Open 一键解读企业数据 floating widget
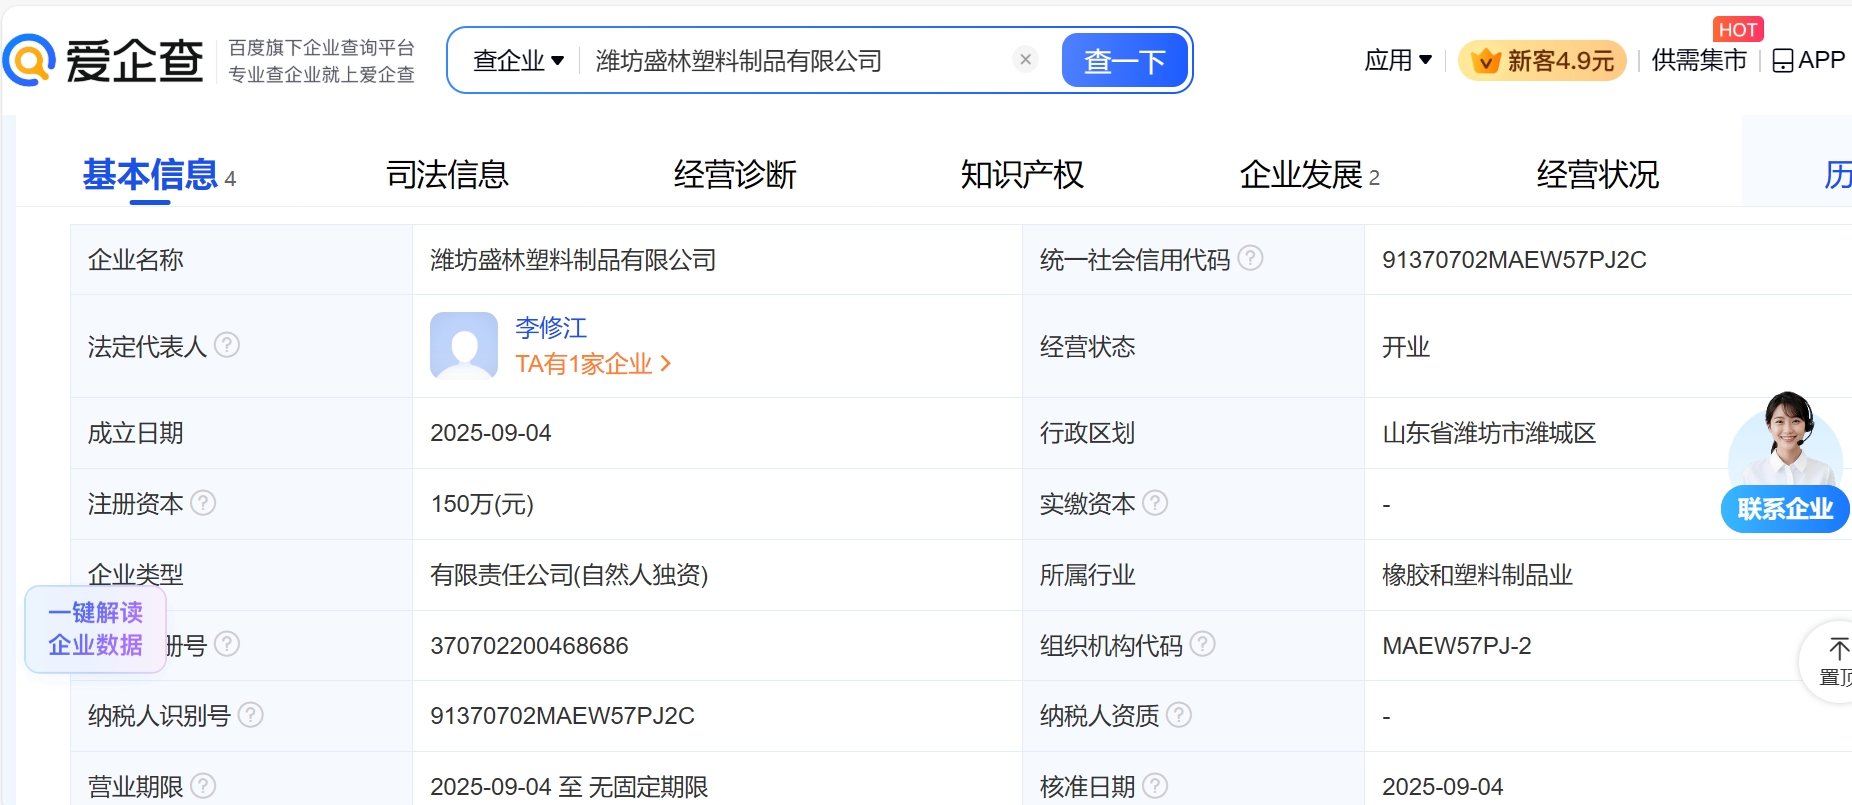1852x805 pixels. pos(96,629)
